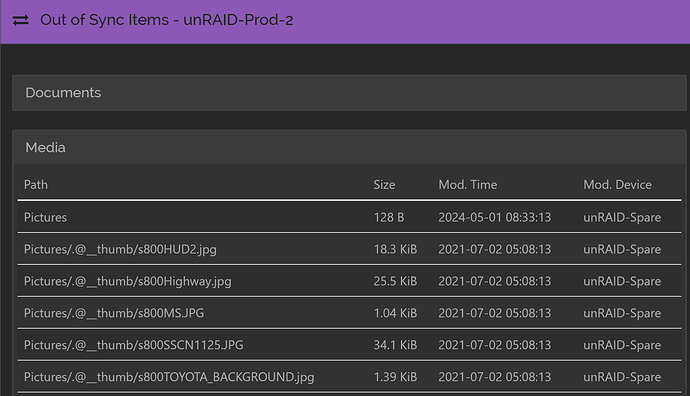Click the Size column header
This screenshot has height=396, width=690.
click(384, 185)
